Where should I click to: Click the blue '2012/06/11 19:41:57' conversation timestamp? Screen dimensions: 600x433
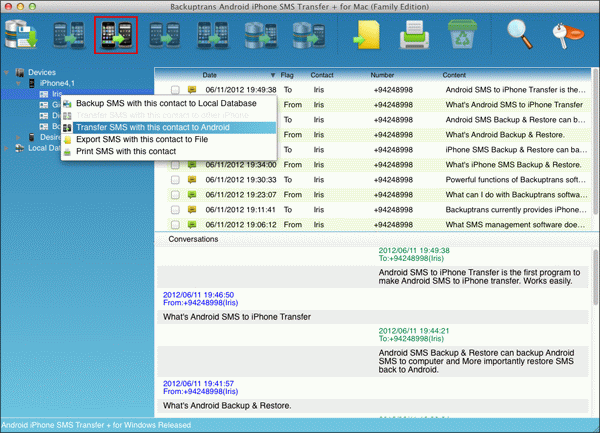click(x=198, y=384)
